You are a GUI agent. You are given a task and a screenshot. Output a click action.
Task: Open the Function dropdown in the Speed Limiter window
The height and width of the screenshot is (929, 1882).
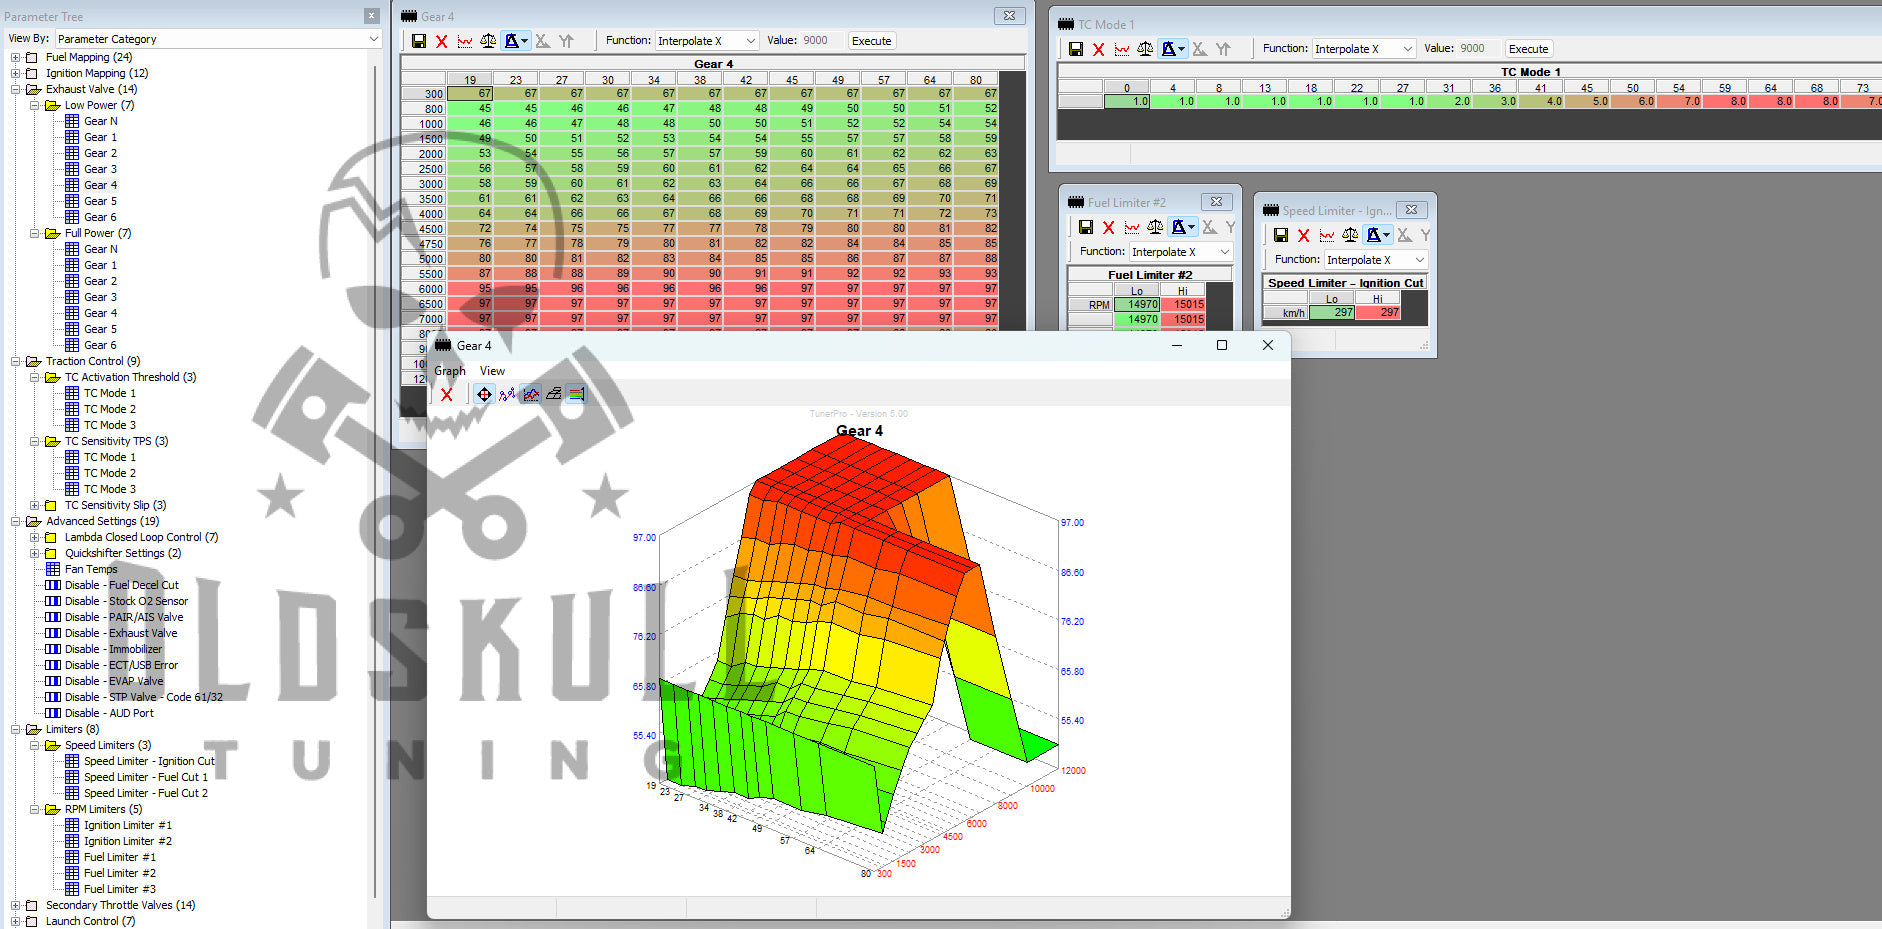pyautogui.click(x=1376, y=260)
